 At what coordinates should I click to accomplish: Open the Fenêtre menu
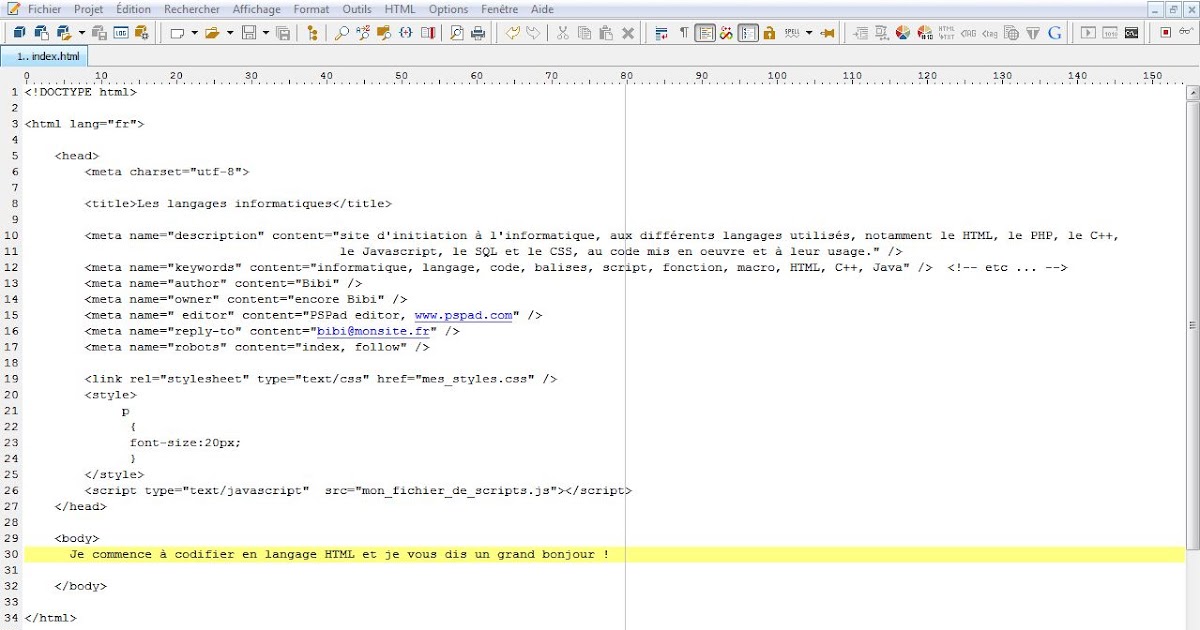pos(499,9)
